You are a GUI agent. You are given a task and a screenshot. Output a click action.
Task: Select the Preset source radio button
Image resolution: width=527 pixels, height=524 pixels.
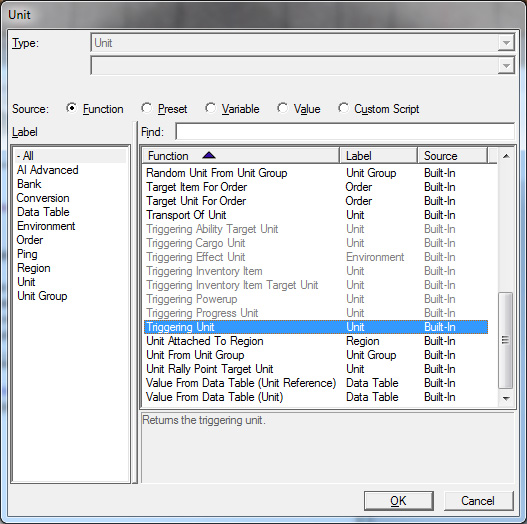[147, 108]
